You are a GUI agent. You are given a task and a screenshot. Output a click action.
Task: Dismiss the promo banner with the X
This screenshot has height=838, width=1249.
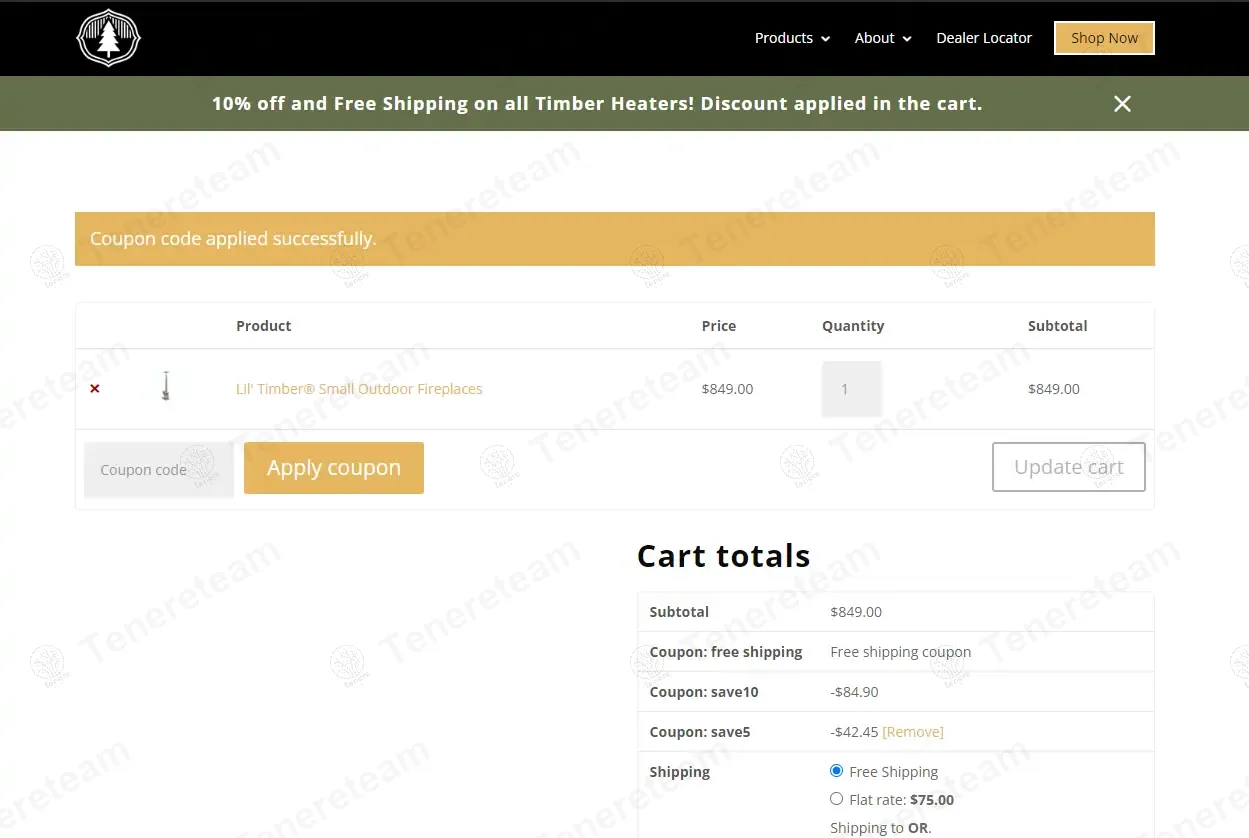[x=1122, y=104]
